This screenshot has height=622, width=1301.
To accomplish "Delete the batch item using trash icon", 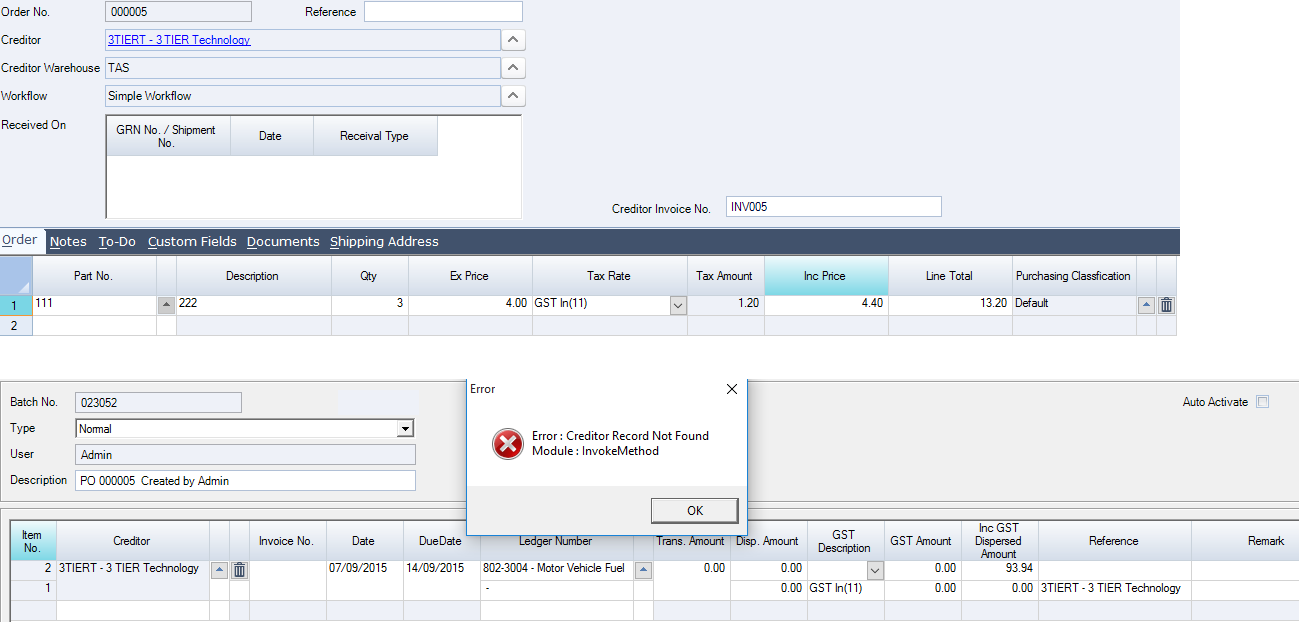I will coord(239,570).
